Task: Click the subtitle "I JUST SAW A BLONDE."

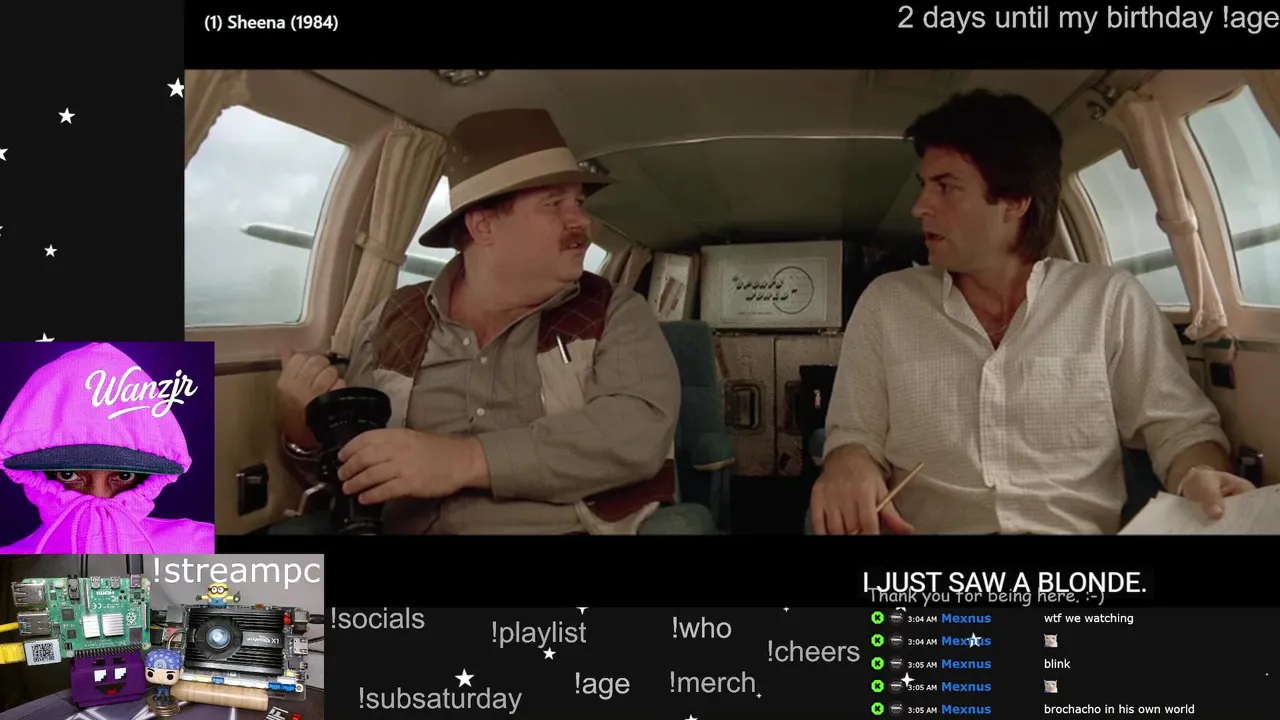Action: pyautogui.click(x=1004, y=583)
